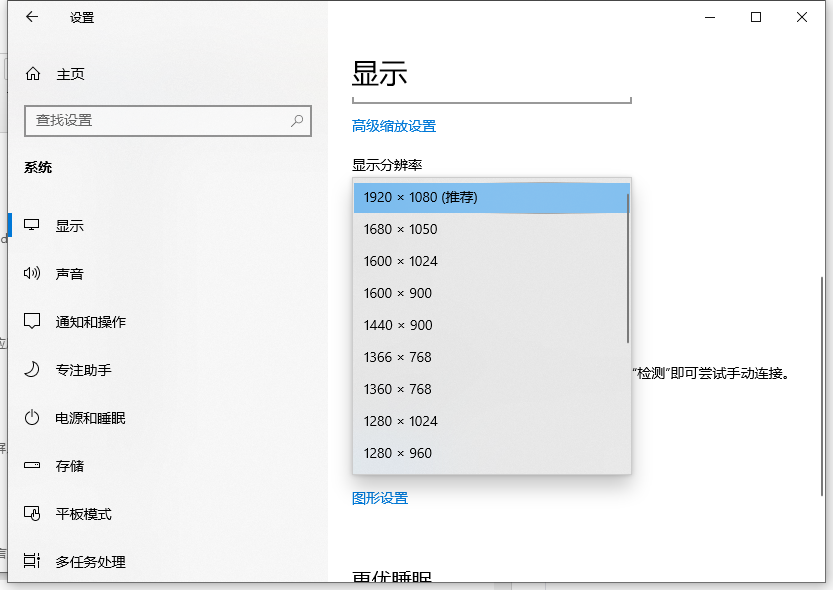Open the 图形设置 link
This screenshot has height=590, width=833.
380,498
